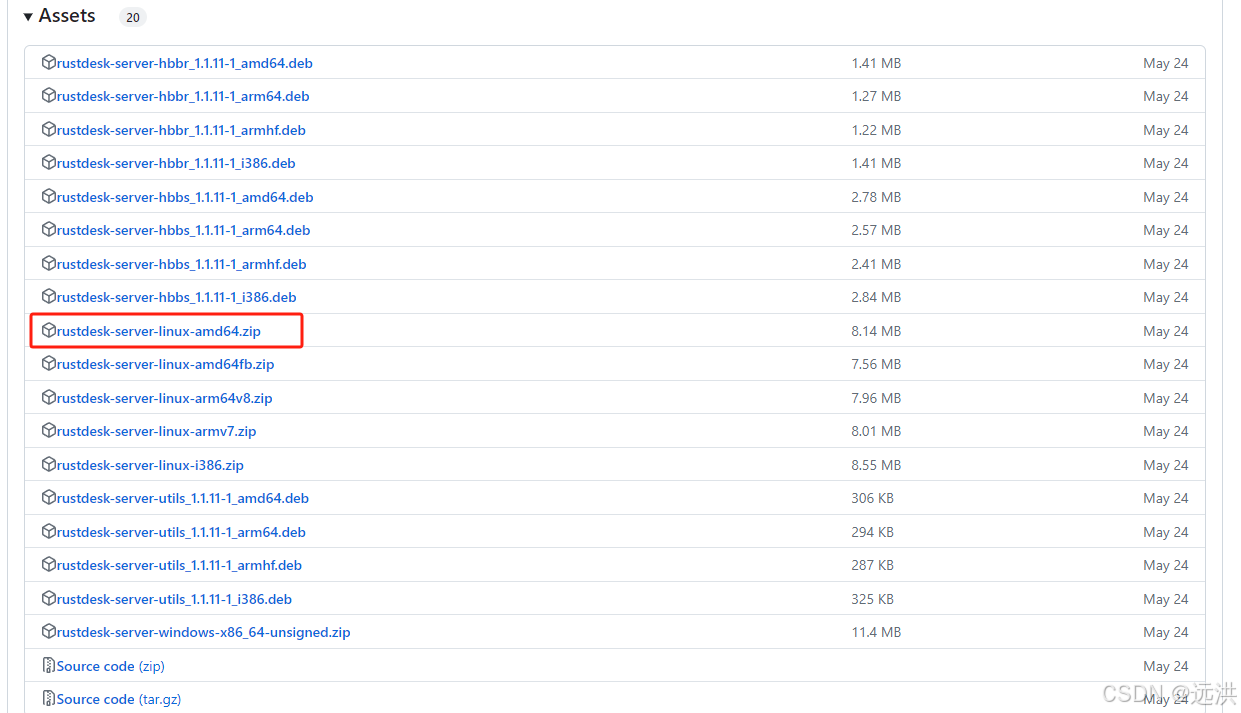Click the 325 KB size of utils i386.deb
The width and height of the screenshot is (1241, 713).
click(x=872, y=599)
